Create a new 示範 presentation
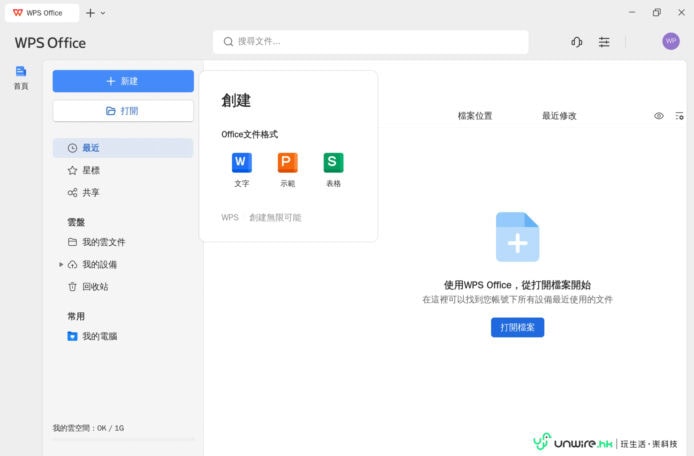 coord(288,170)
